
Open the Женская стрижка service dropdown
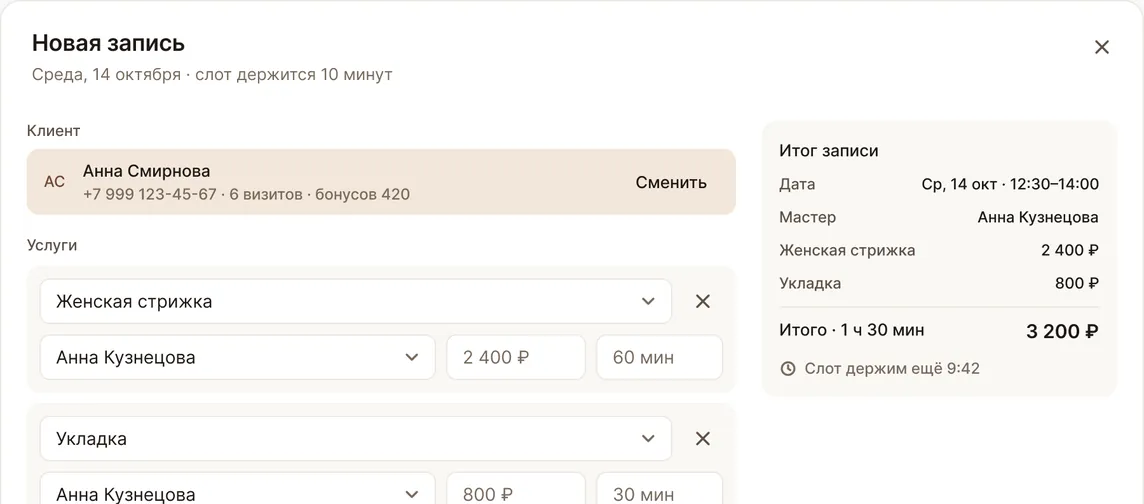click(355, 301)
